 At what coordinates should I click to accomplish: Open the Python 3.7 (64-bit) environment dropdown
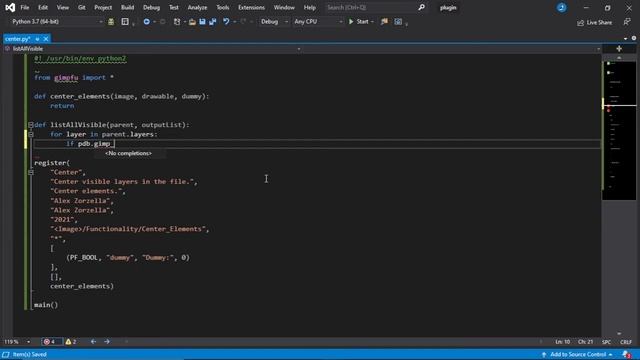point(56,22)
